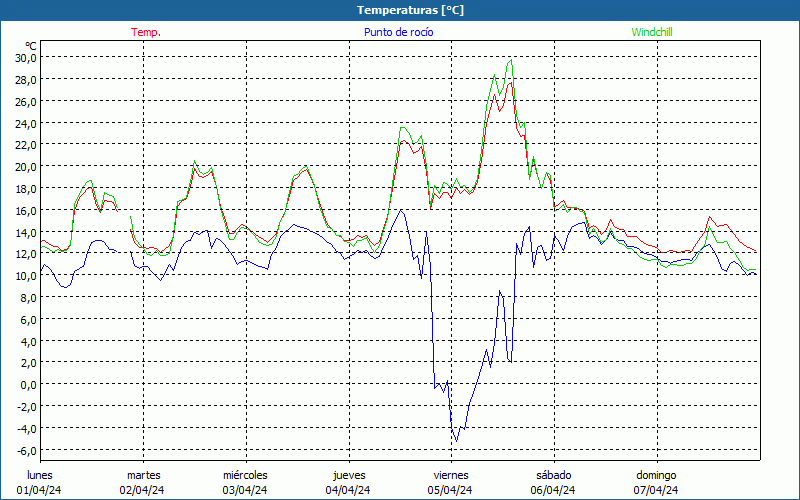Click the 01/04/24 date label
This screenshot has height=500, width=800.
tap(39, 490)
